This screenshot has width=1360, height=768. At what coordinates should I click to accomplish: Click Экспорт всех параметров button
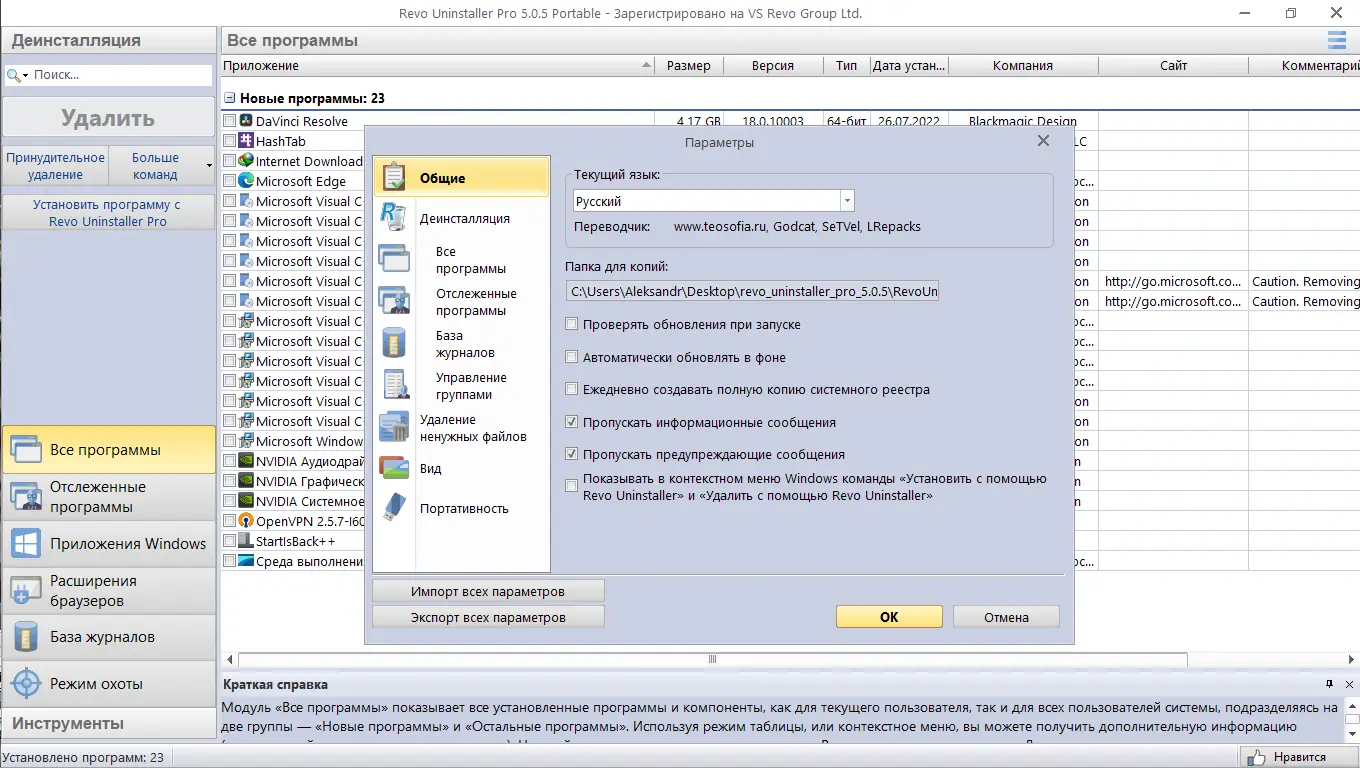tap(488, 617)
